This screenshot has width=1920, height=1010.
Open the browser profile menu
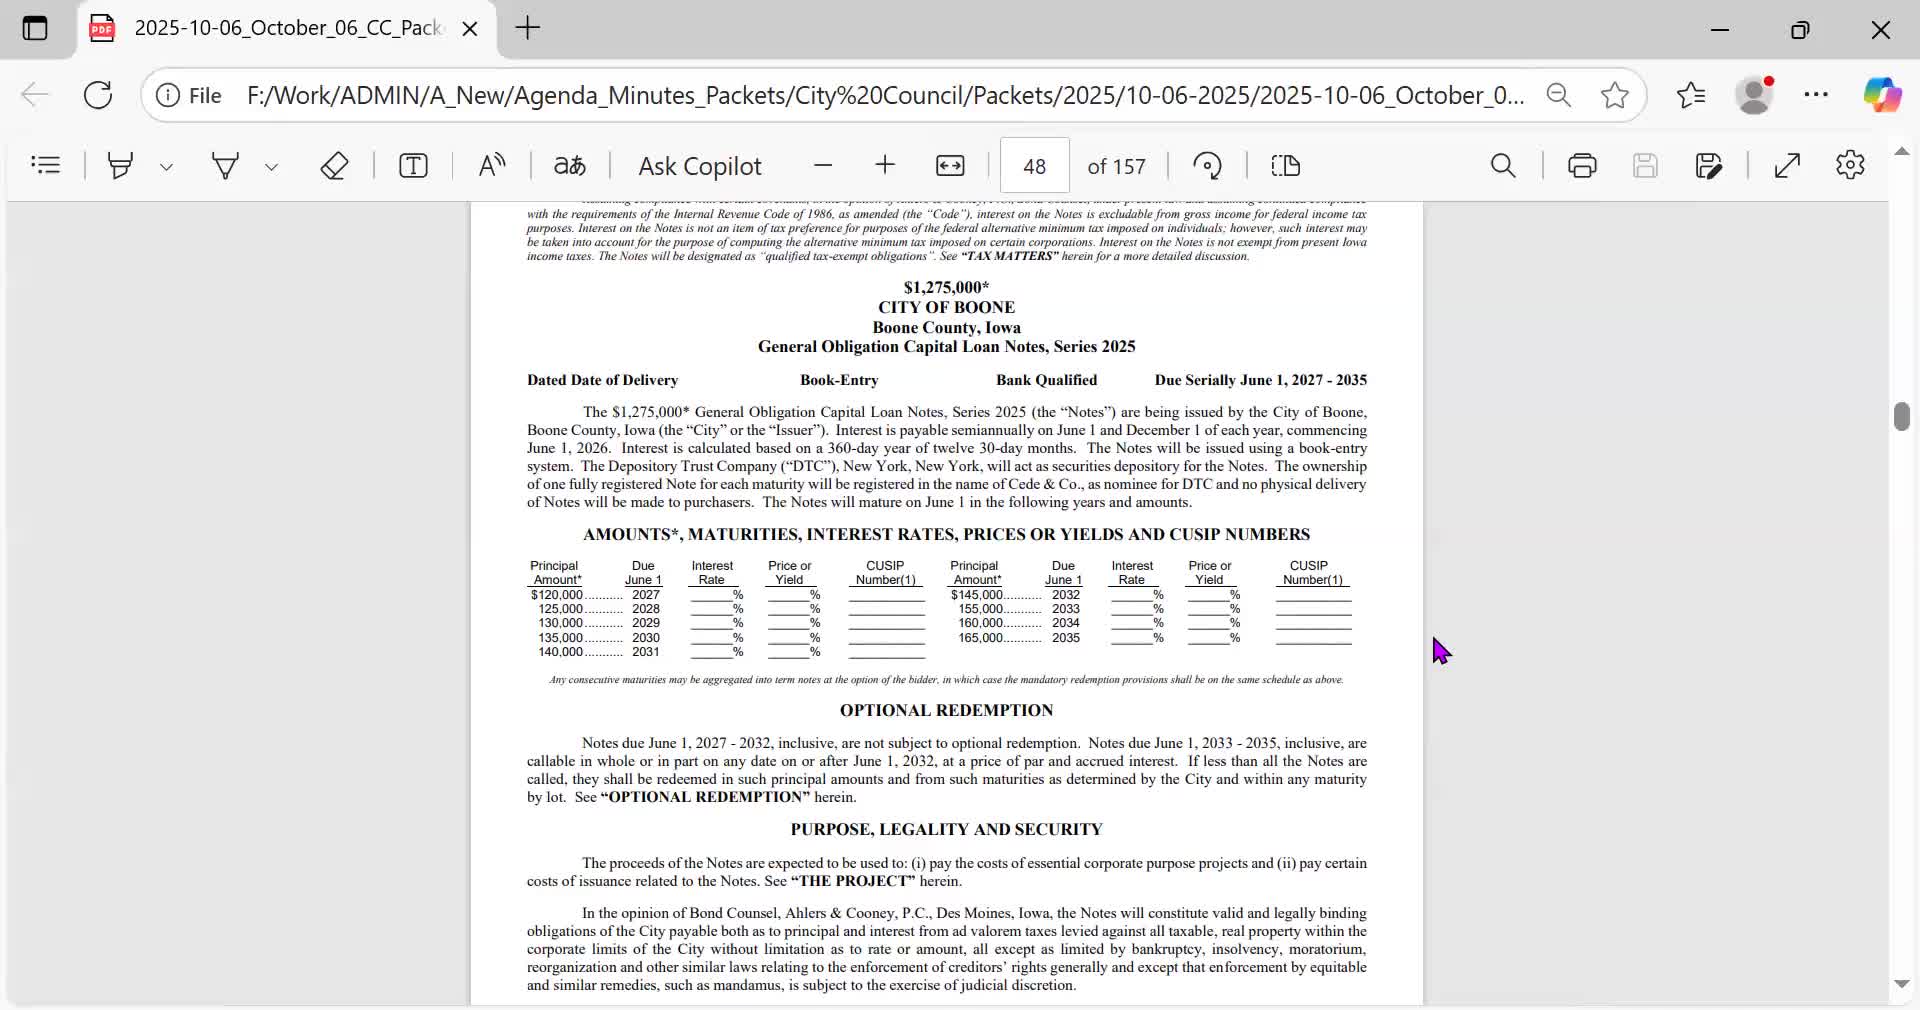click(x=1754, y=95)
